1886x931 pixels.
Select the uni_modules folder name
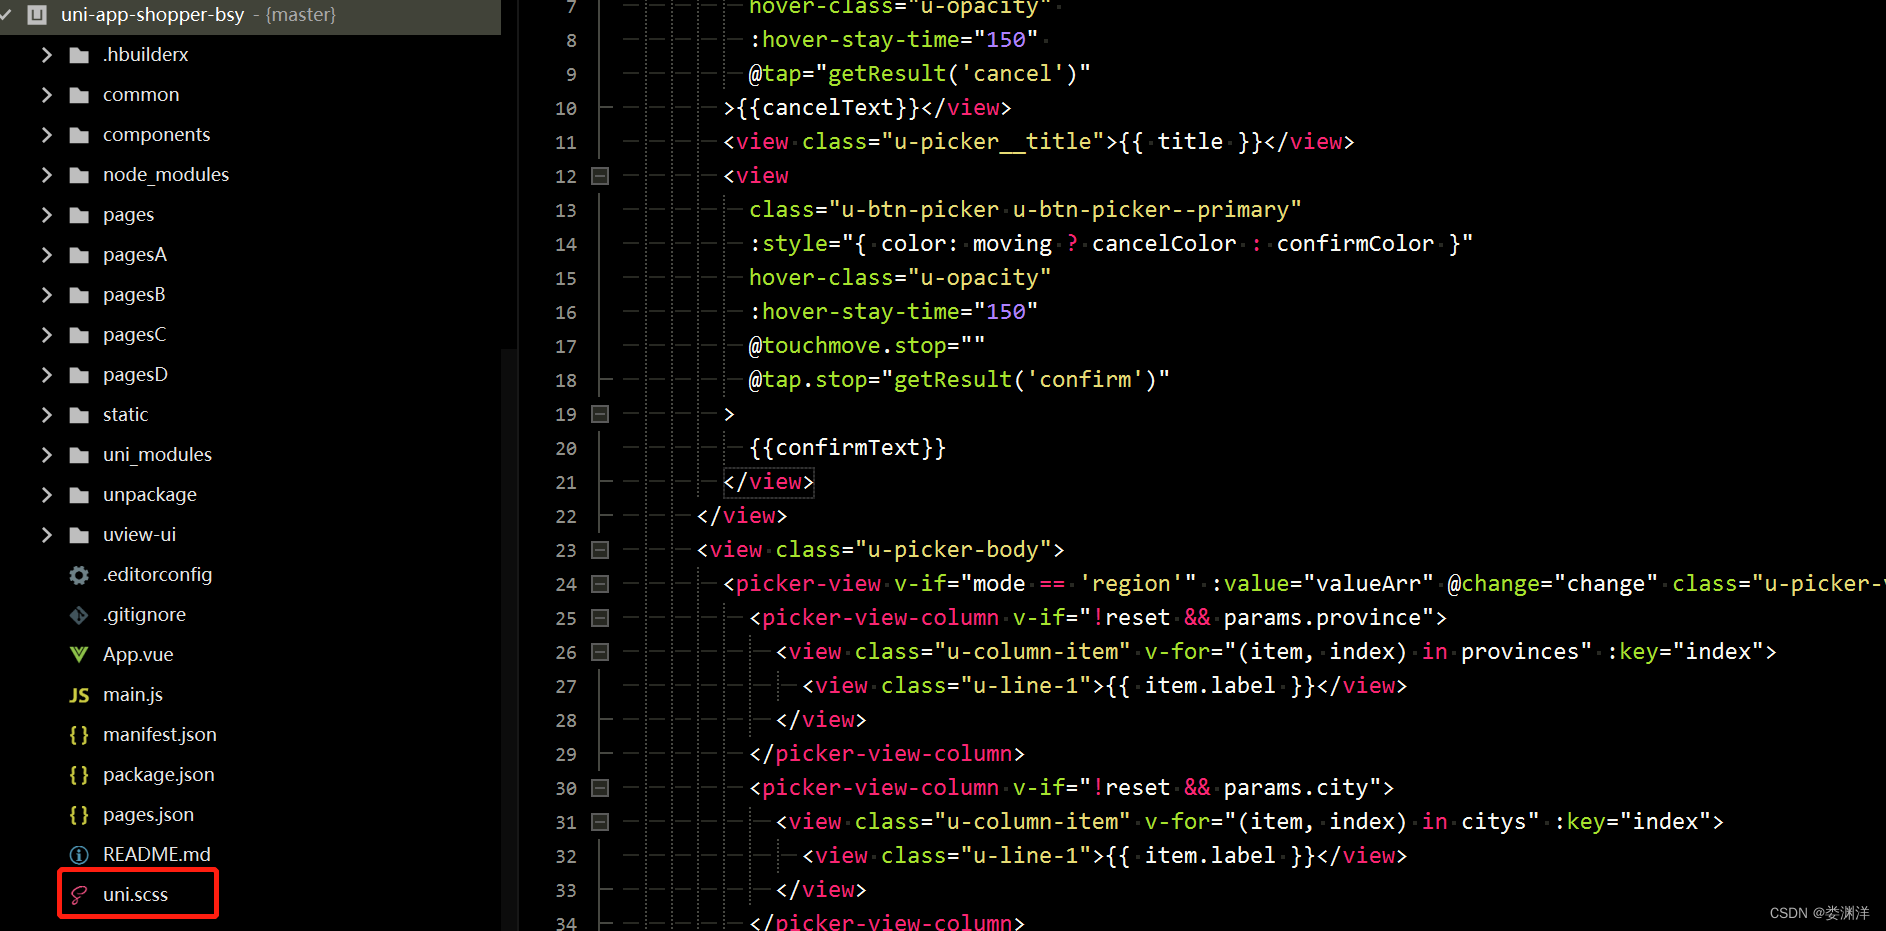point(158,455)
